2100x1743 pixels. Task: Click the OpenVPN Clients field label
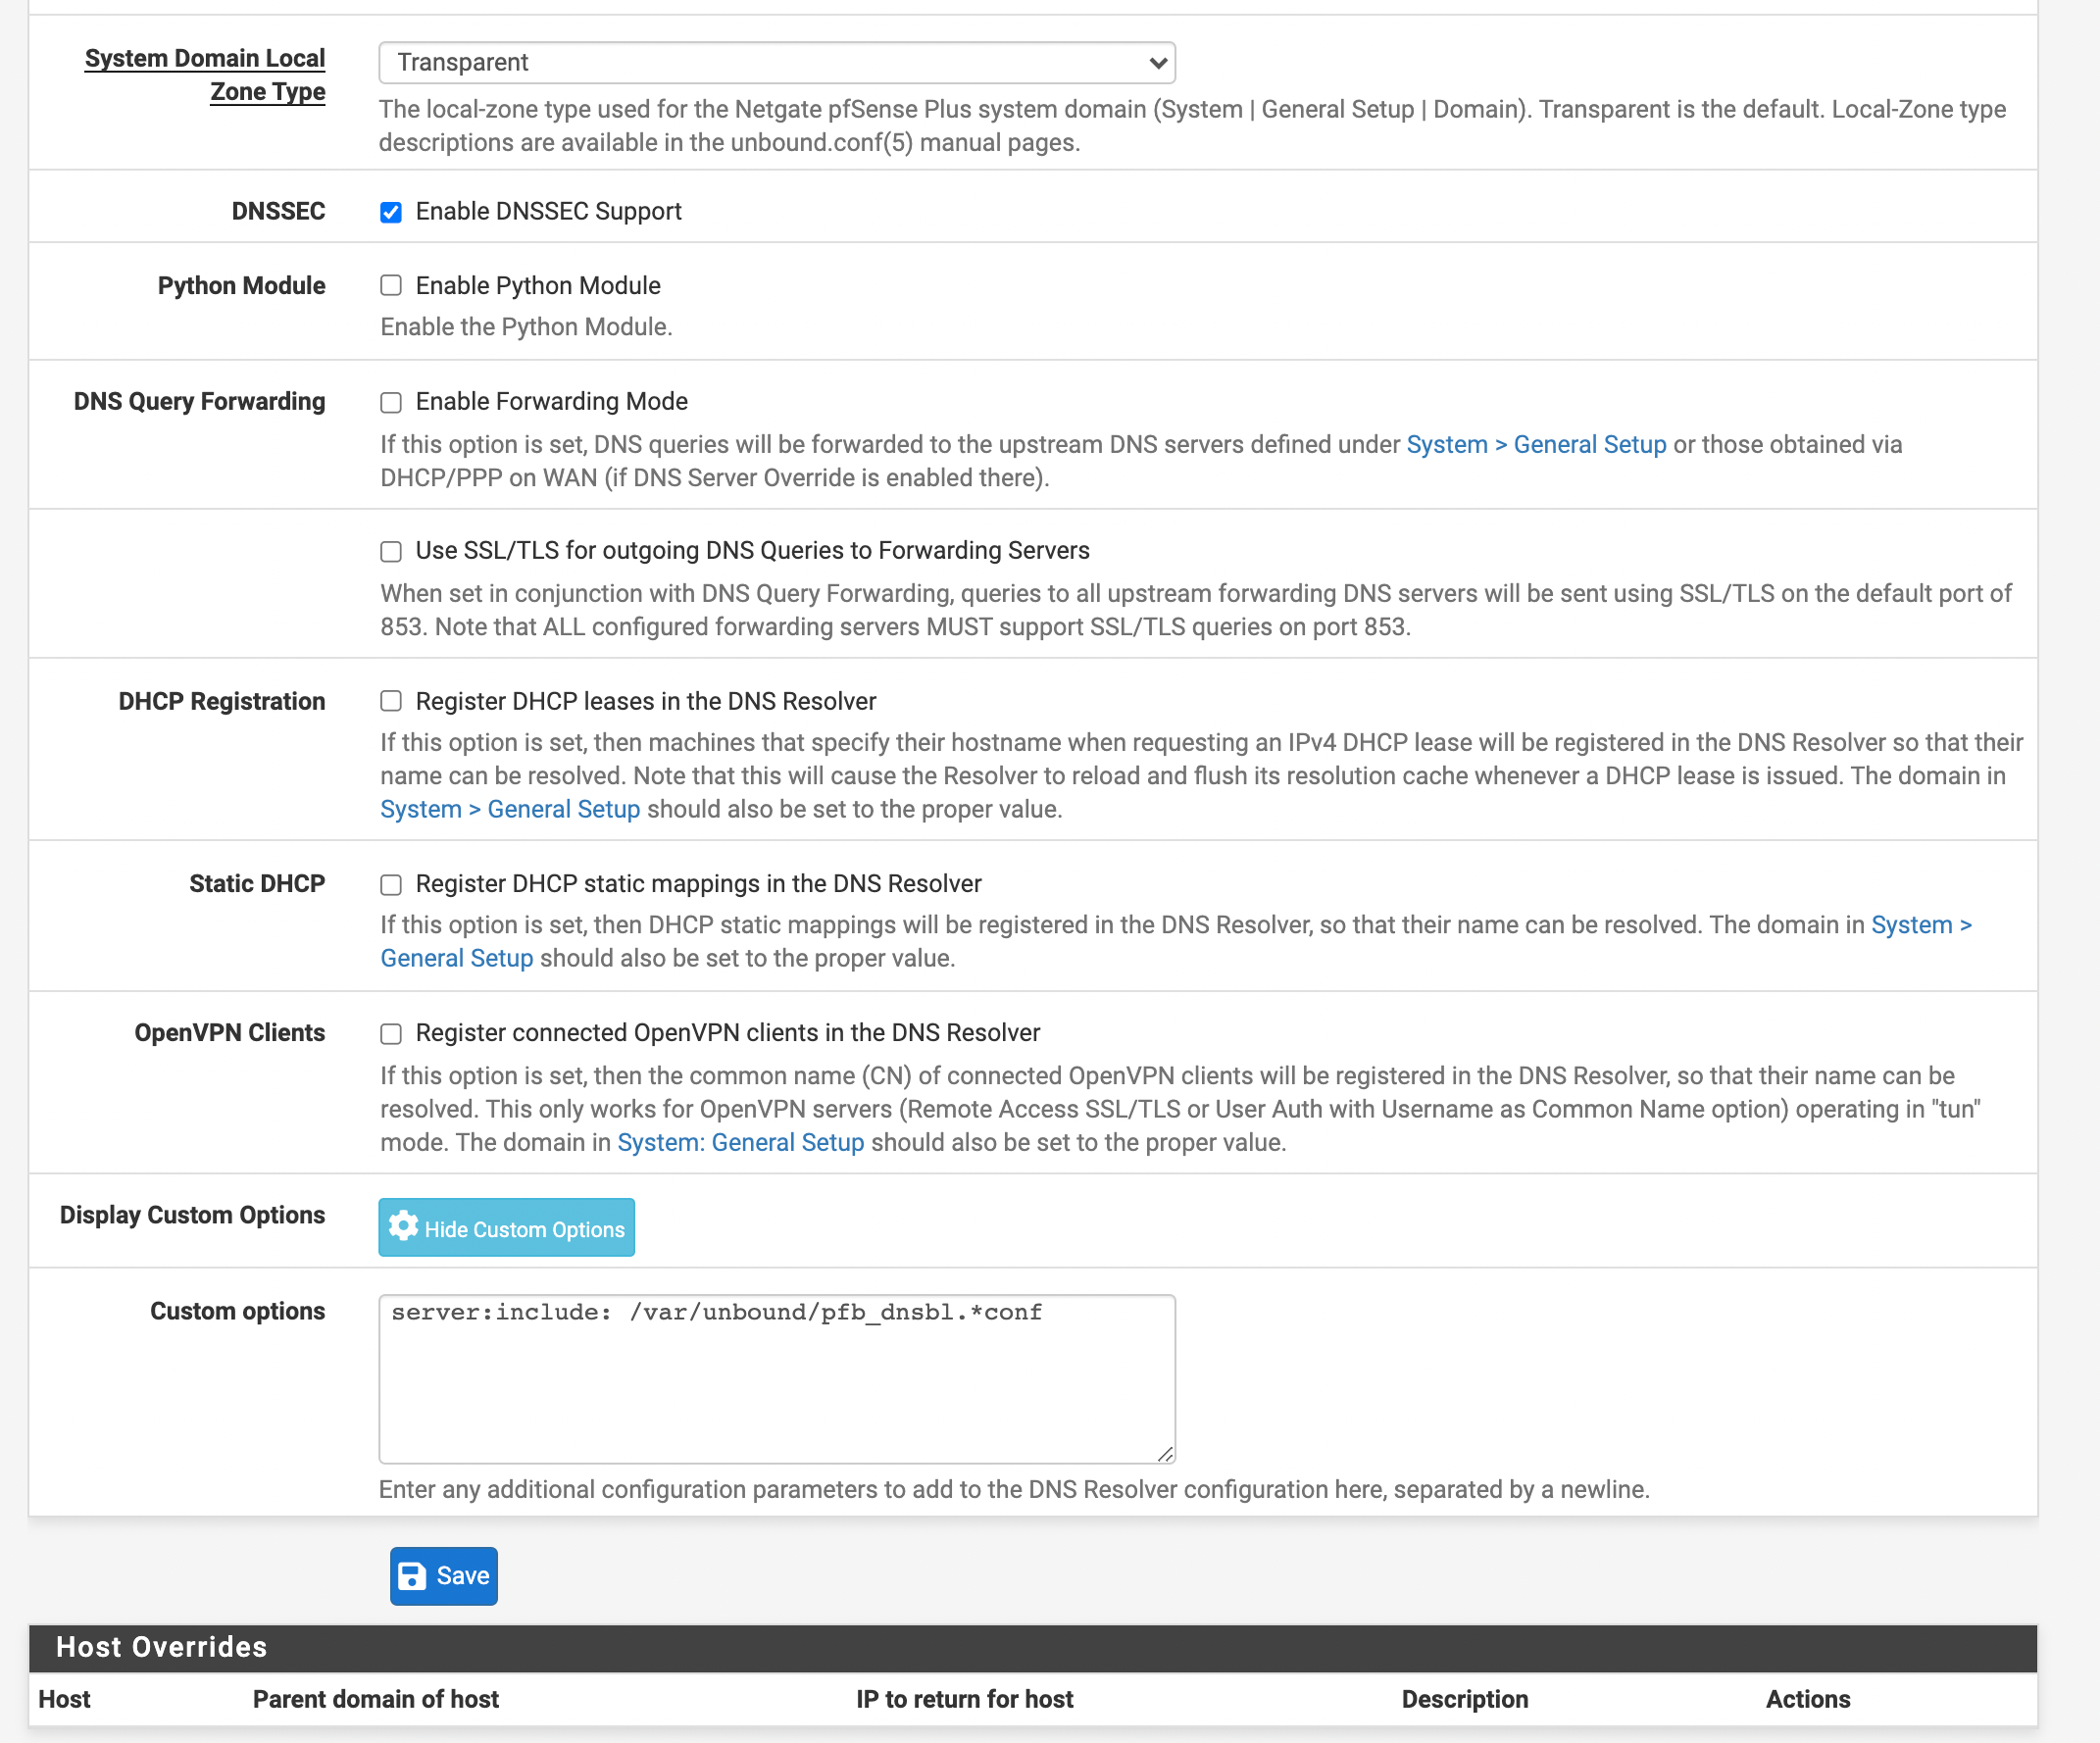229,1033
